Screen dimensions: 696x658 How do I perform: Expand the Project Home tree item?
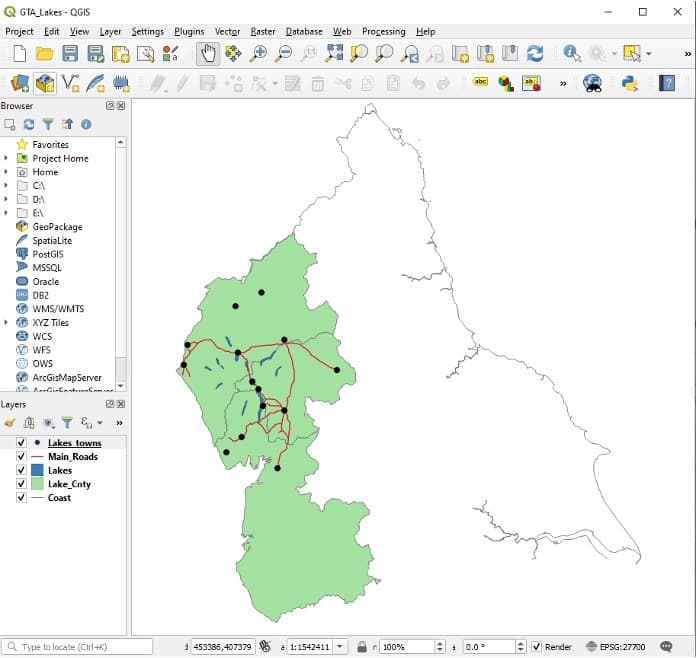click(x=6, y=158)
